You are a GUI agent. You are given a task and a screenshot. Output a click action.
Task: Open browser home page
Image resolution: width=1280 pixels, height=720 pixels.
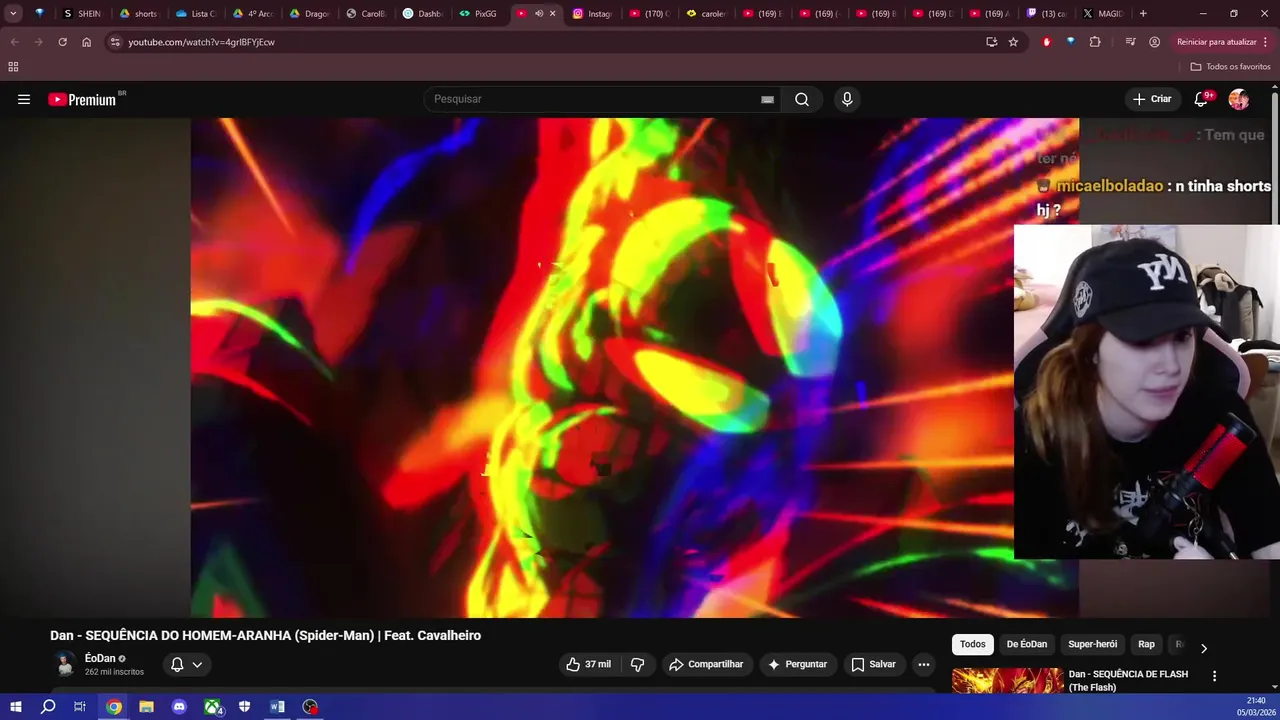tap(86, 42)
